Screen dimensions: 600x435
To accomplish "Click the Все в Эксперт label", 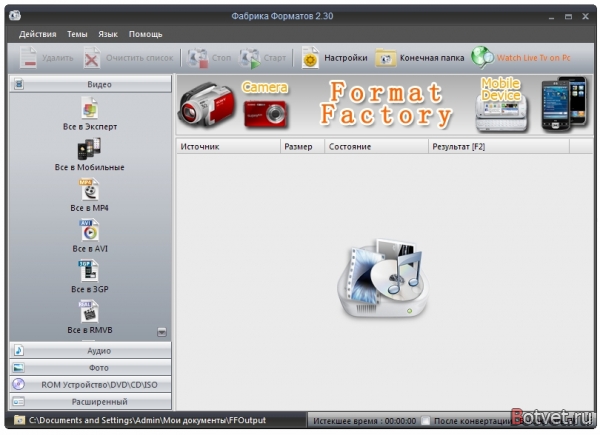I will click(90, 127).
